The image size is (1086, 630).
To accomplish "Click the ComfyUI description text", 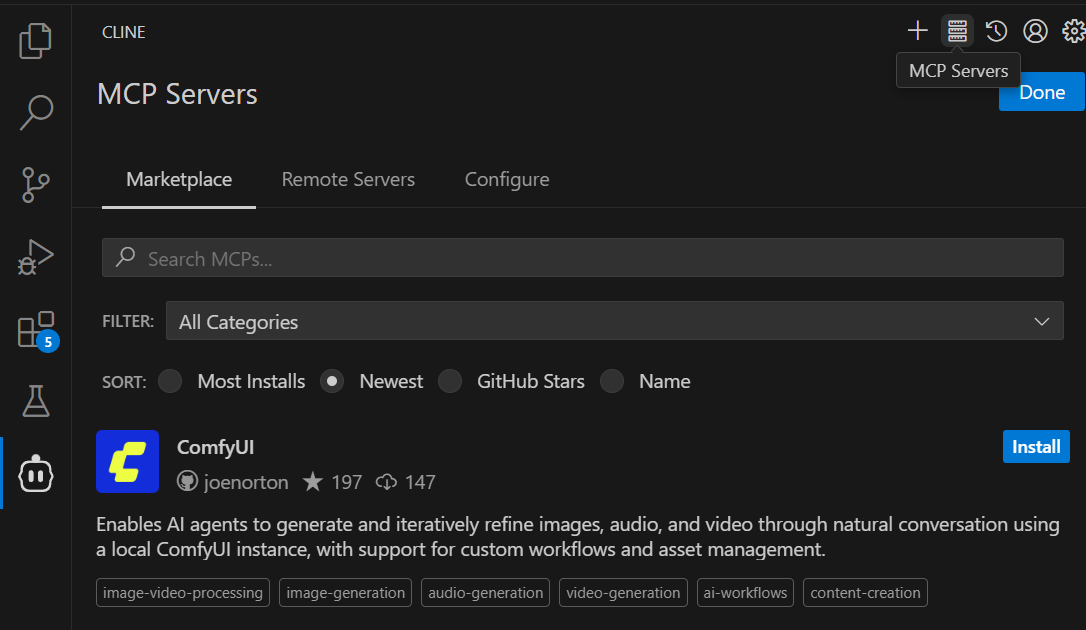I will (x=578, y=537).
